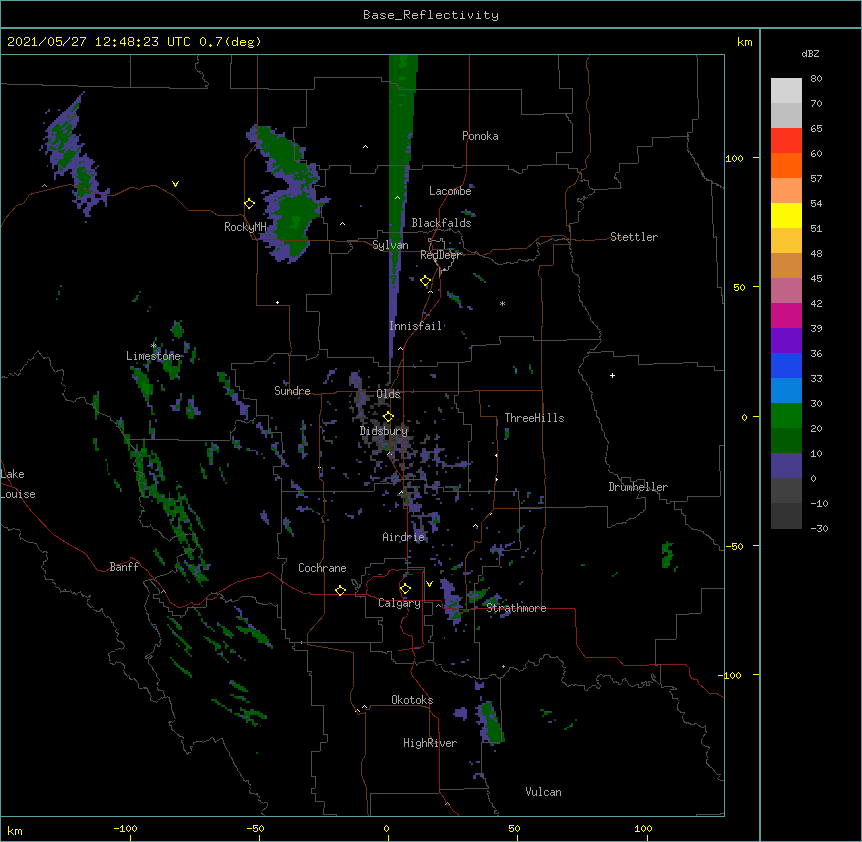Viewport: 862px width, 842px height.
Task: Select the RockyMH label
Action: point(245,227)
